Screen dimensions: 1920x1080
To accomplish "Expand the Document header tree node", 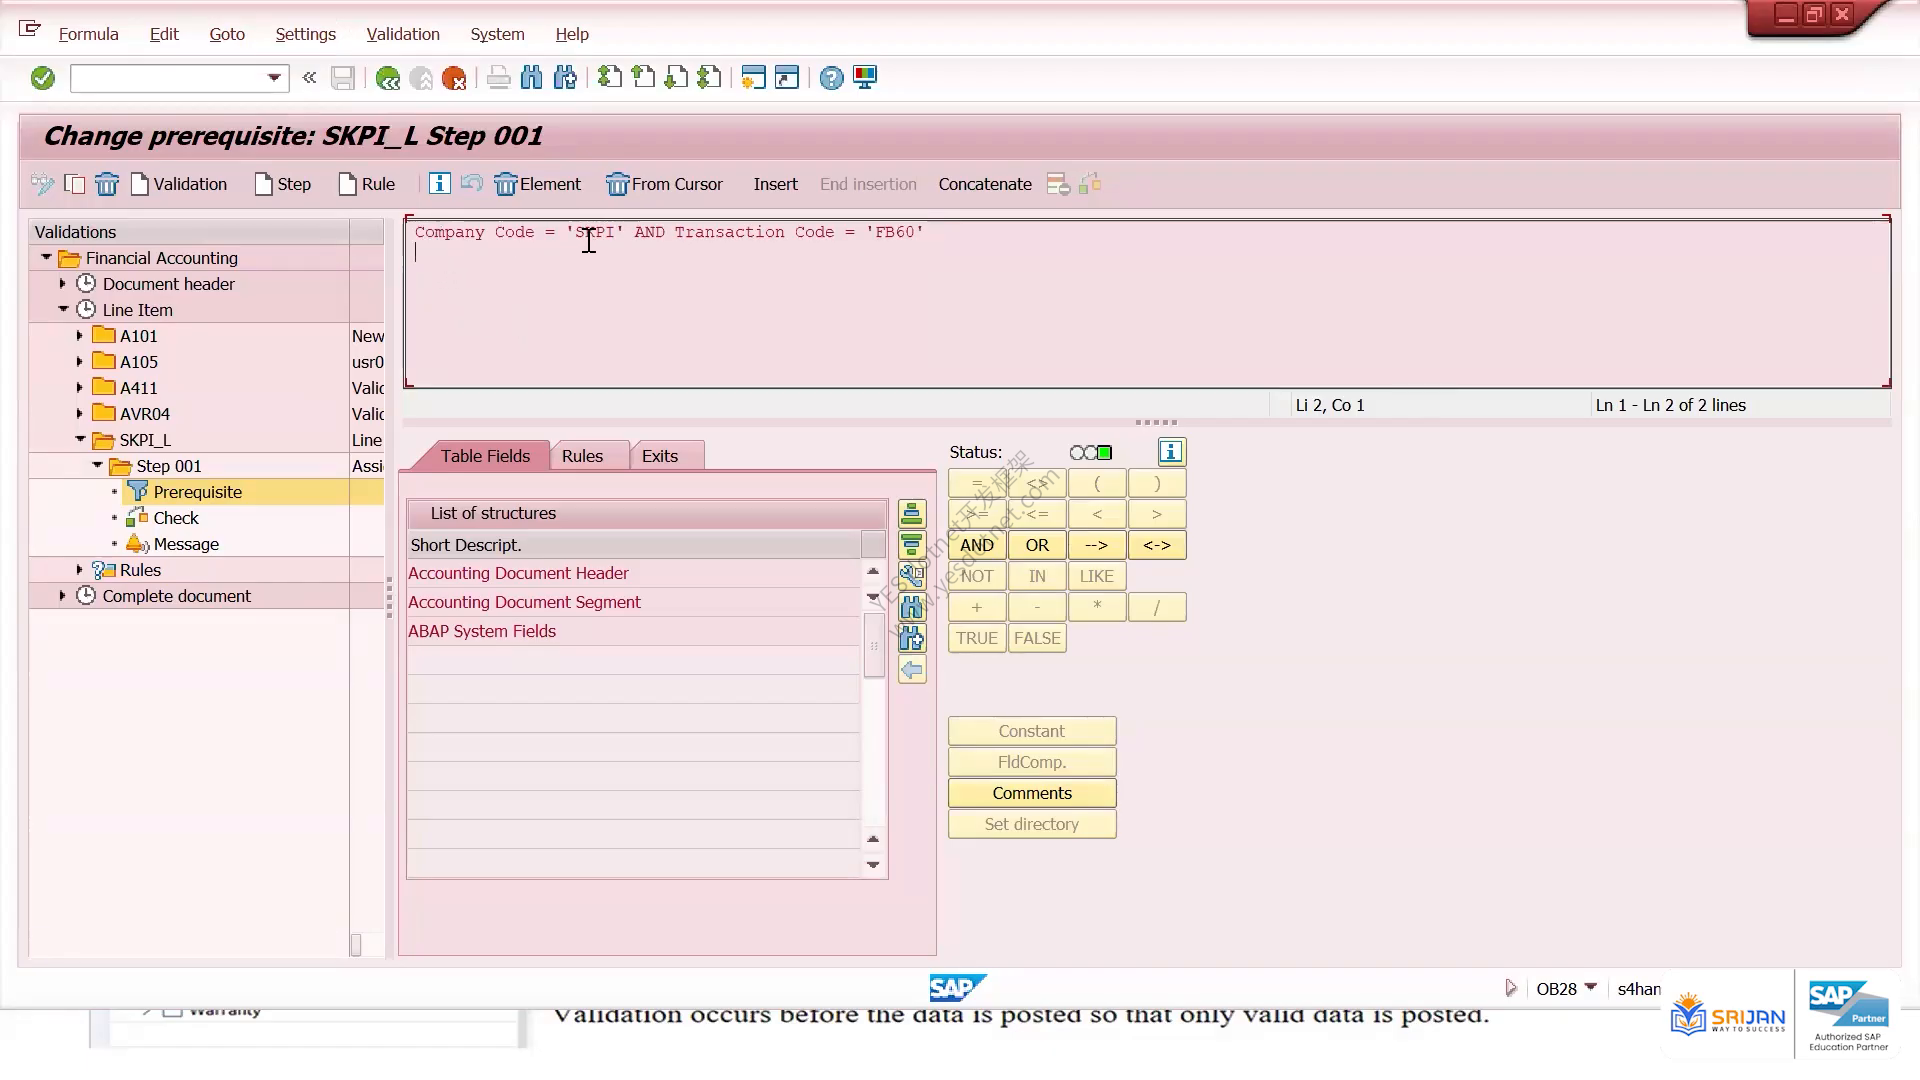I will pyautogui.click(x=62, y=284).
